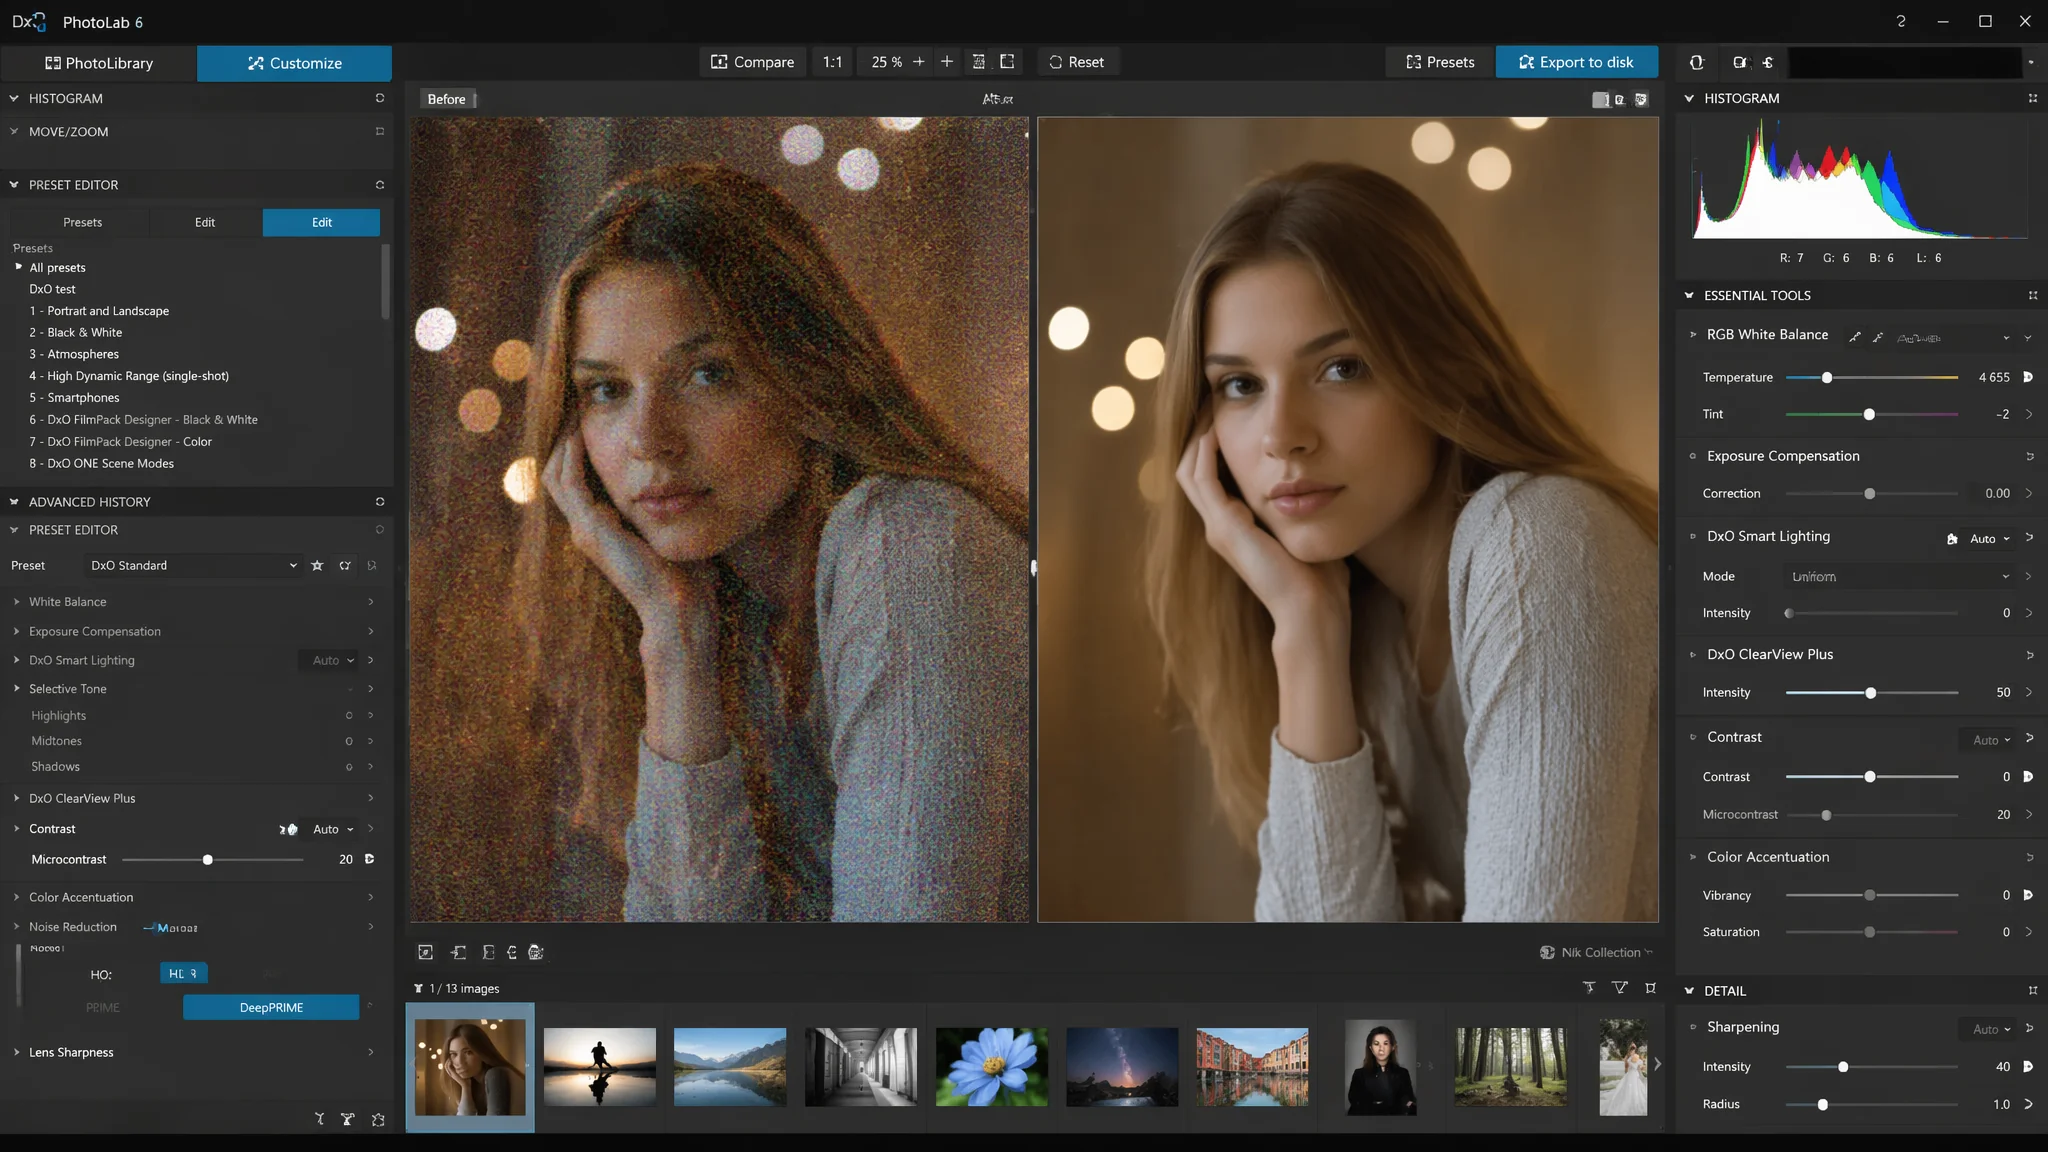The image size is (2048, 1152).
Task: Click the refresh icon next to the preset star
Action: 345,566
